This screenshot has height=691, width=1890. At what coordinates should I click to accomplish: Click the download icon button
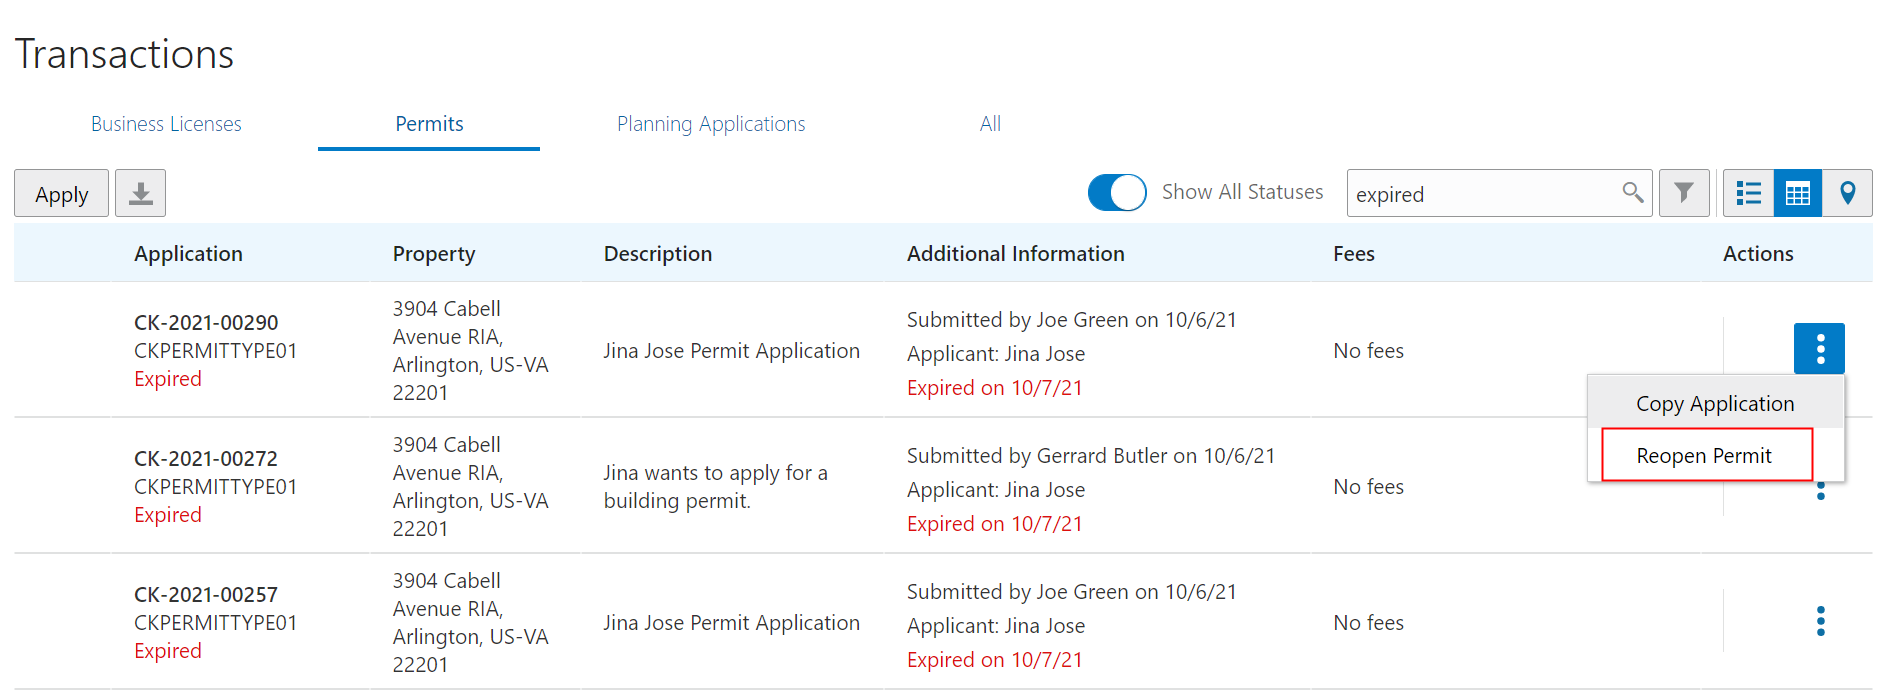(x=140, y=193)
